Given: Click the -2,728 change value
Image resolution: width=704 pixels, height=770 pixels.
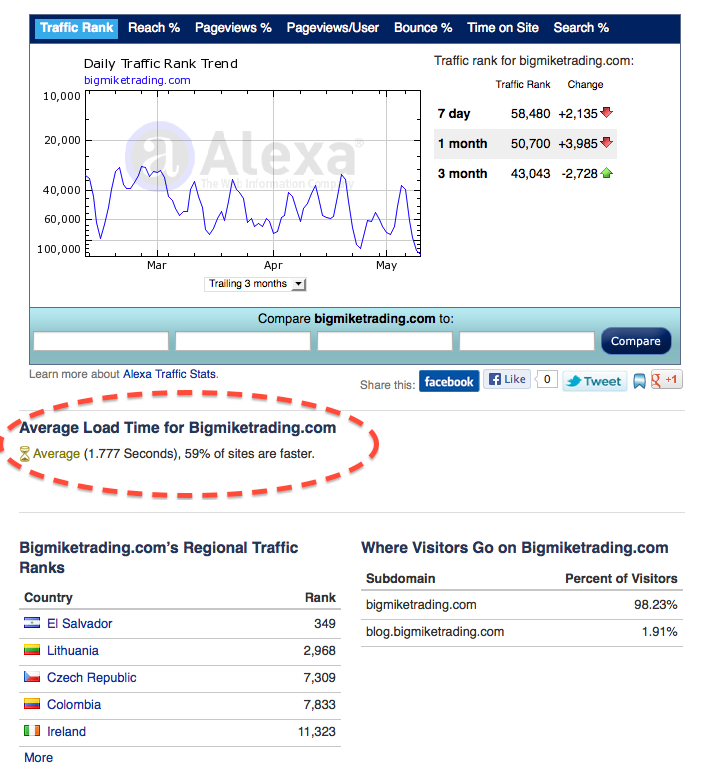Looking at the screenshot, I should pos(580,174).
